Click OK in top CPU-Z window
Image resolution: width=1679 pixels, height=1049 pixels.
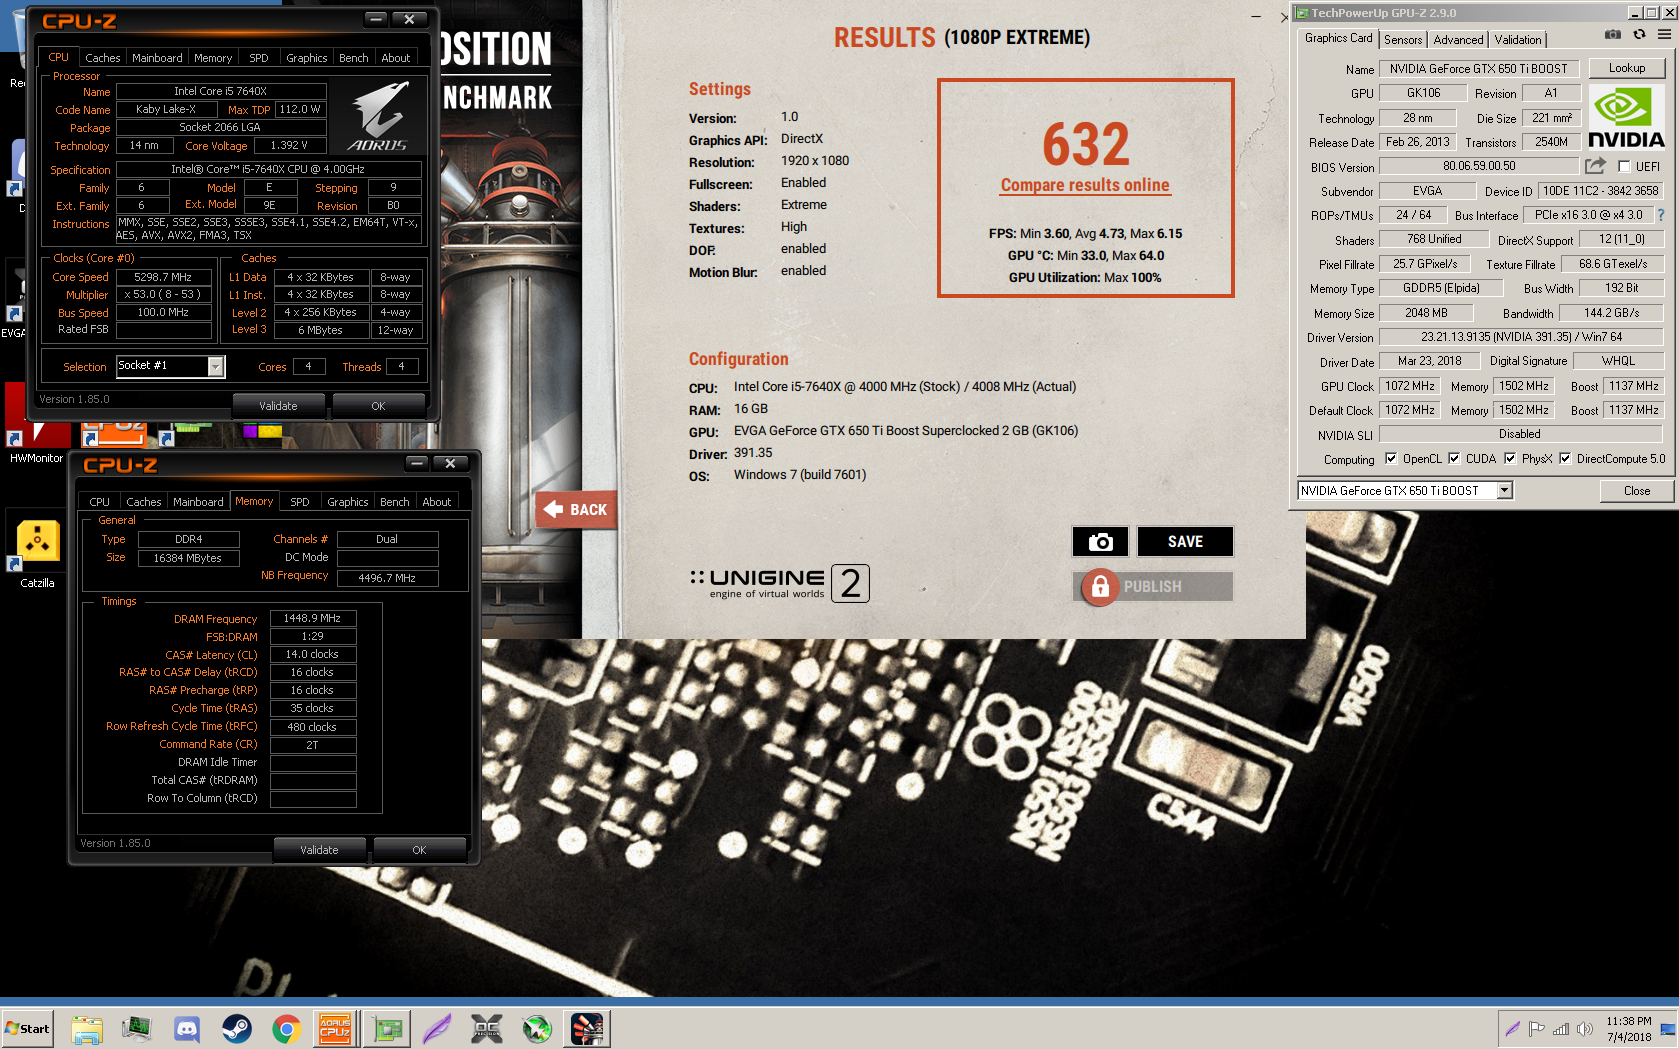tap(378, 406)
